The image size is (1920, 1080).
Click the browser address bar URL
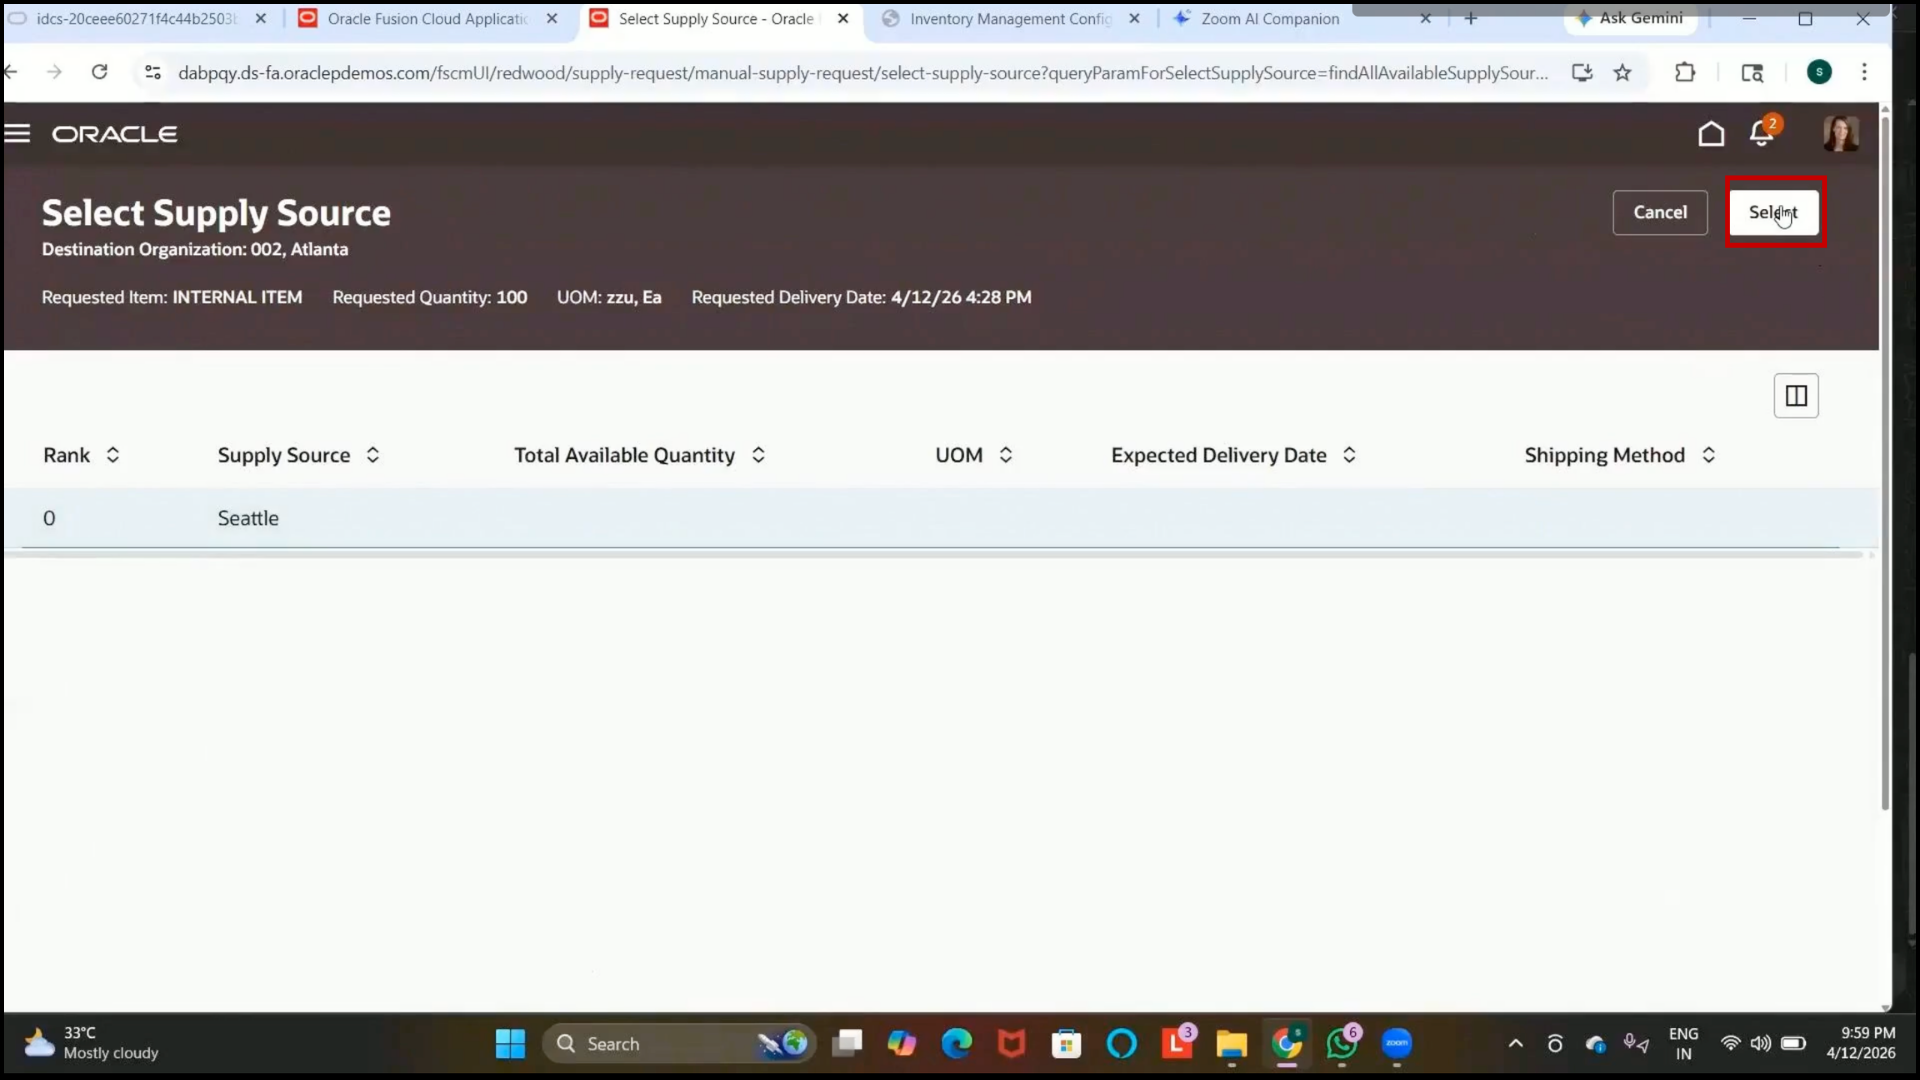pos(862,73)
